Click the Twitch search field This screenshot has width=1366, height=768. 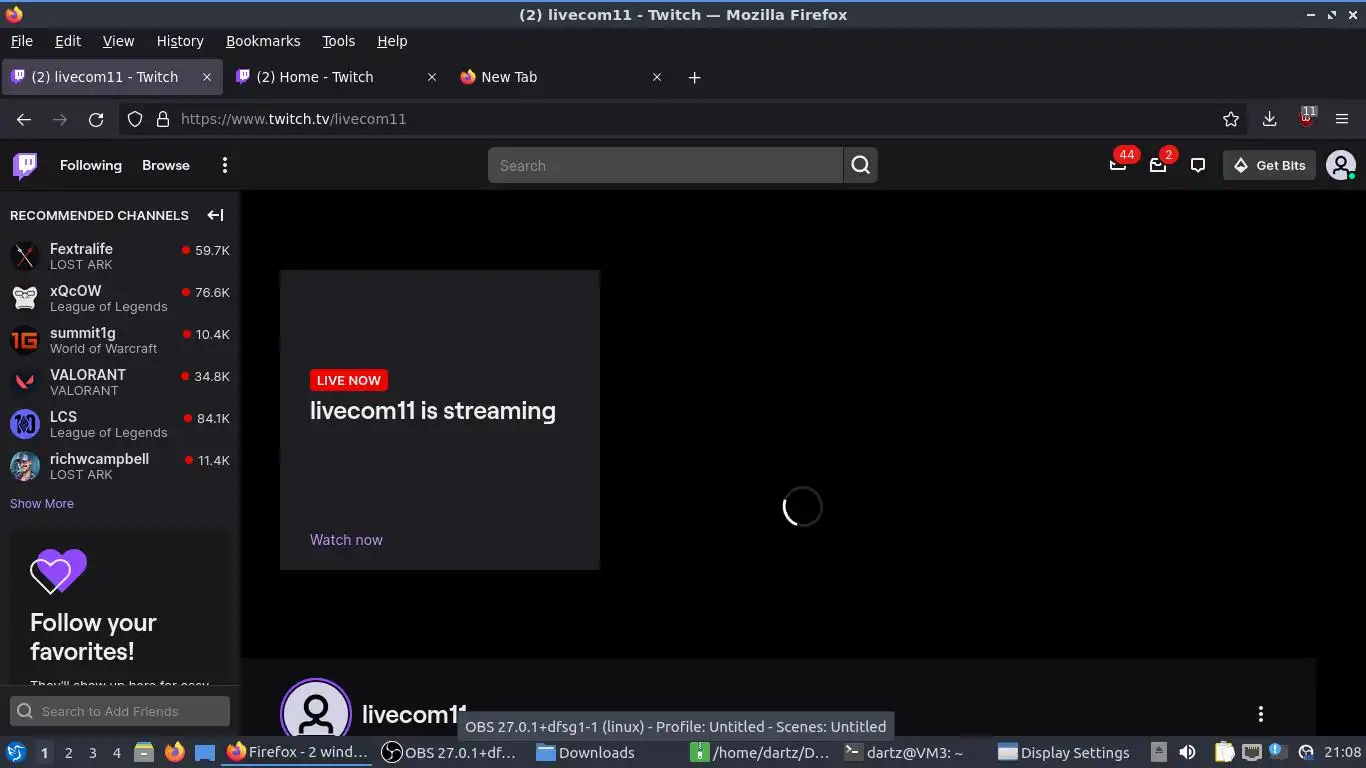tap(665, 166)
